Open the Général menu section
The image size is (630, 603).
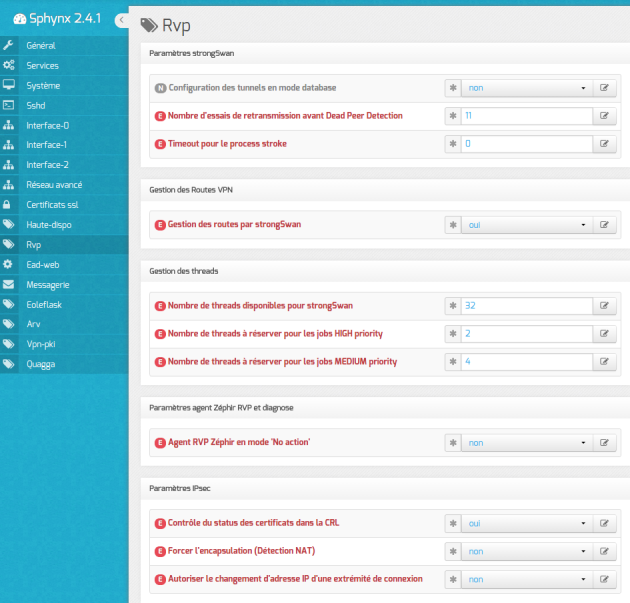(x=64, y=45)
